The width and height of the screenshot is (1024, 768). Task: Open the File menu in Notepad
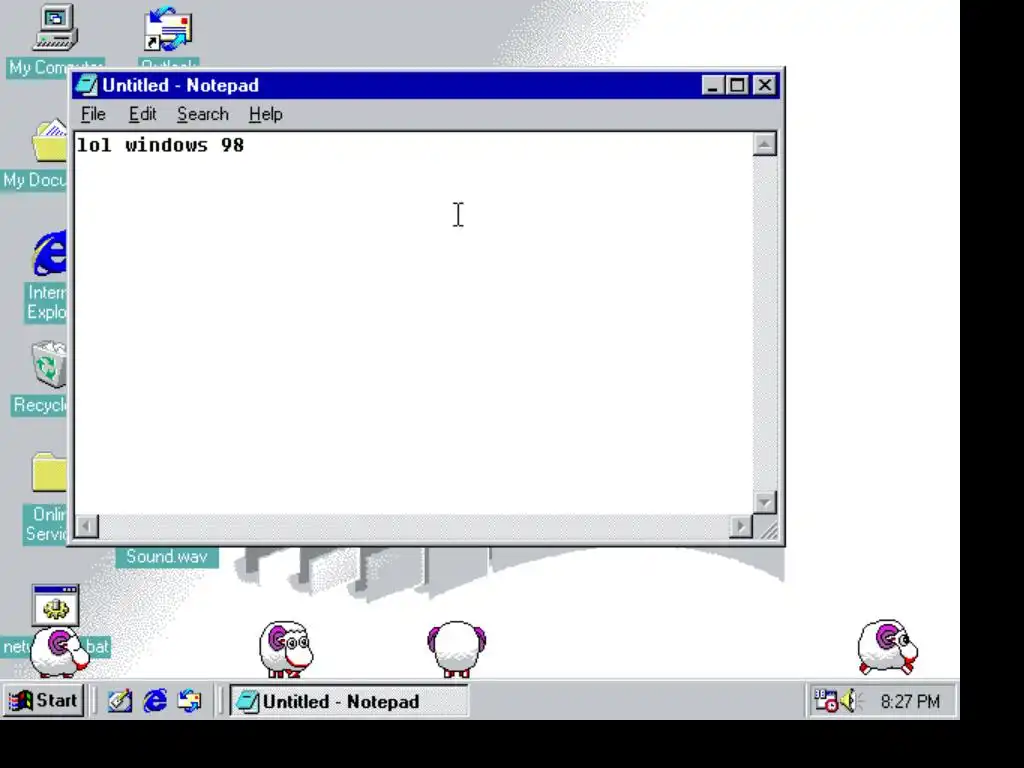(x=93, y=114)
